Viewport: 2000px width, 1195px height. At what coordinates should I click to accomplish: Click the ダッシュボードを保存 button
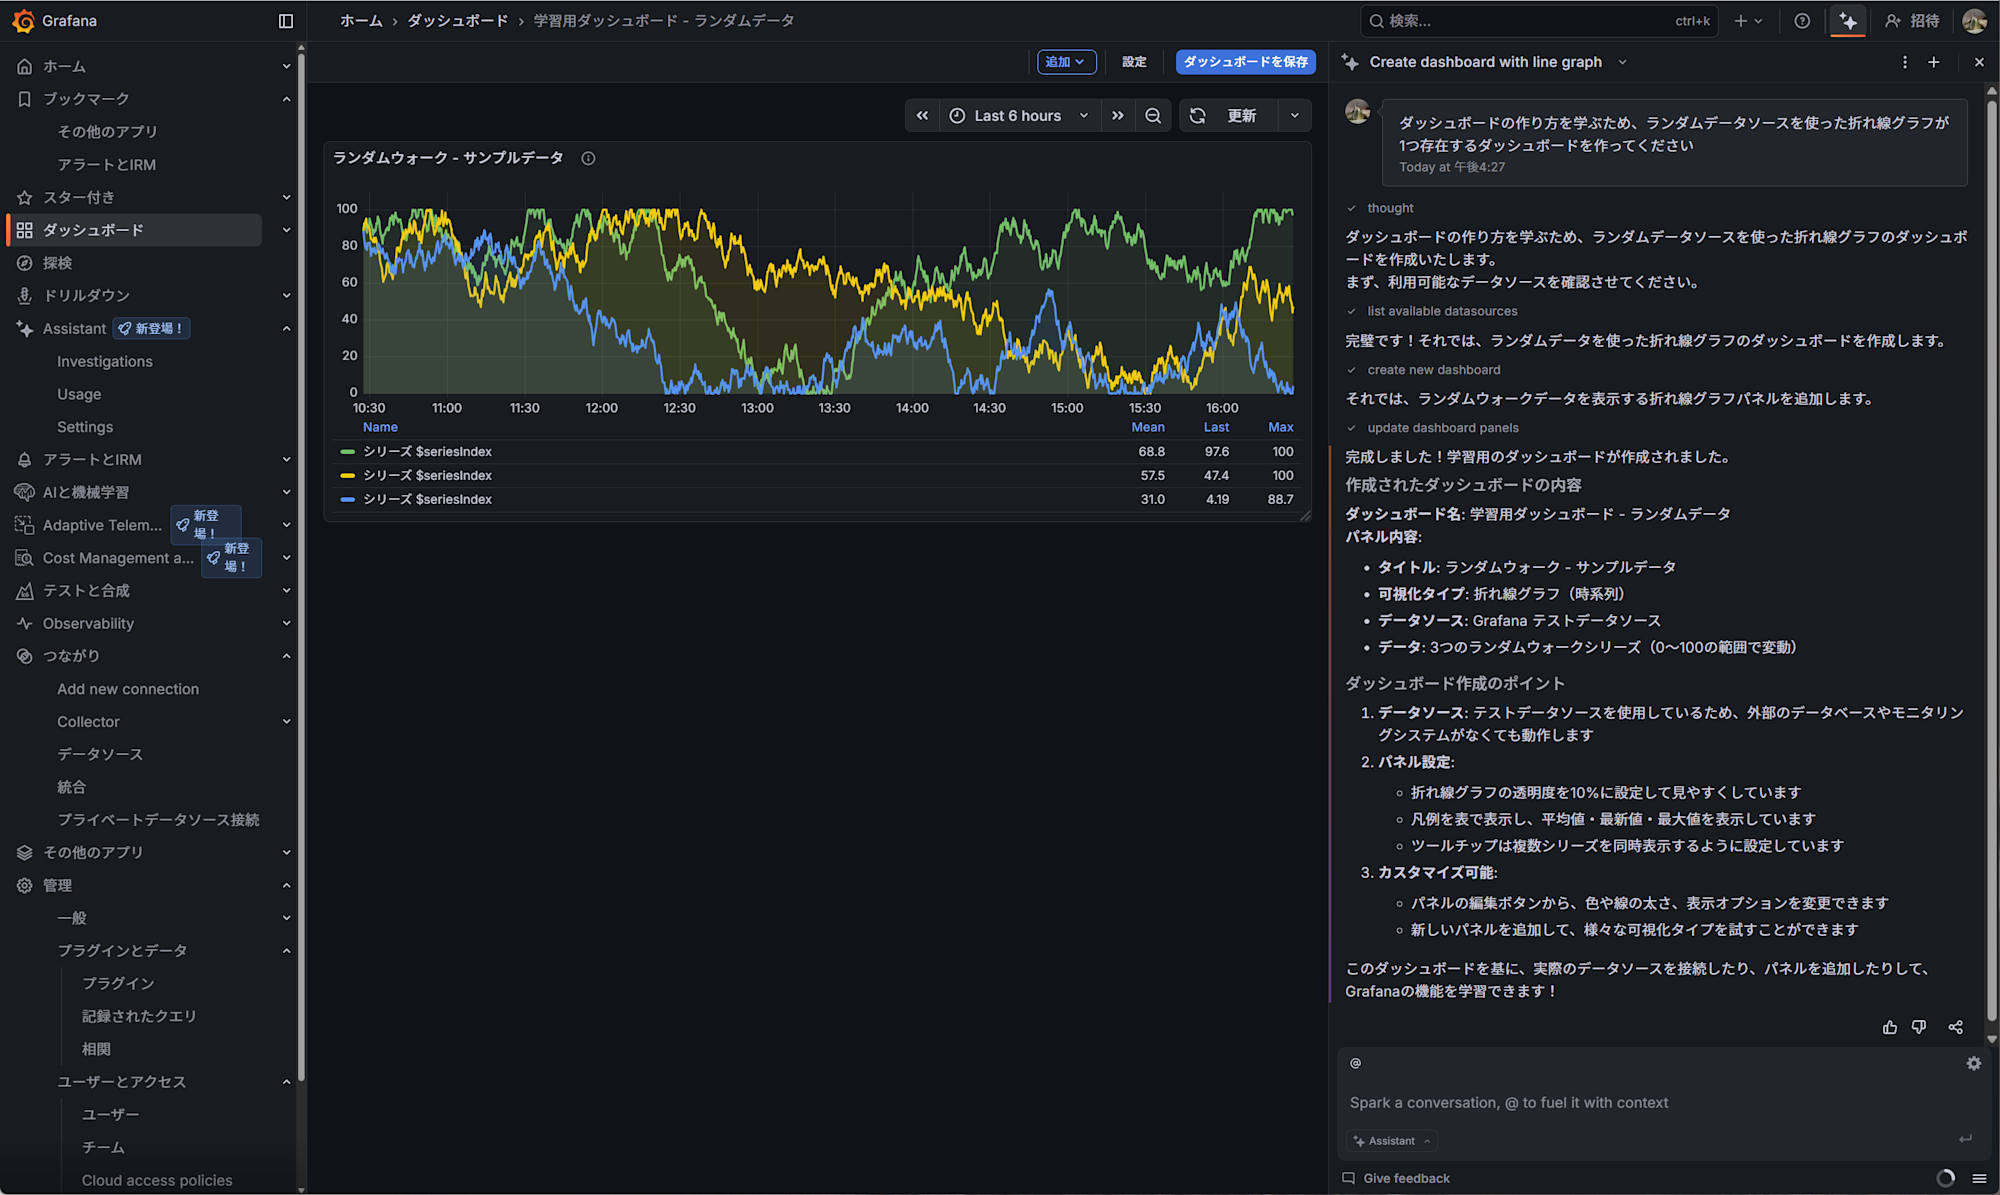[x=1245, y=62]
